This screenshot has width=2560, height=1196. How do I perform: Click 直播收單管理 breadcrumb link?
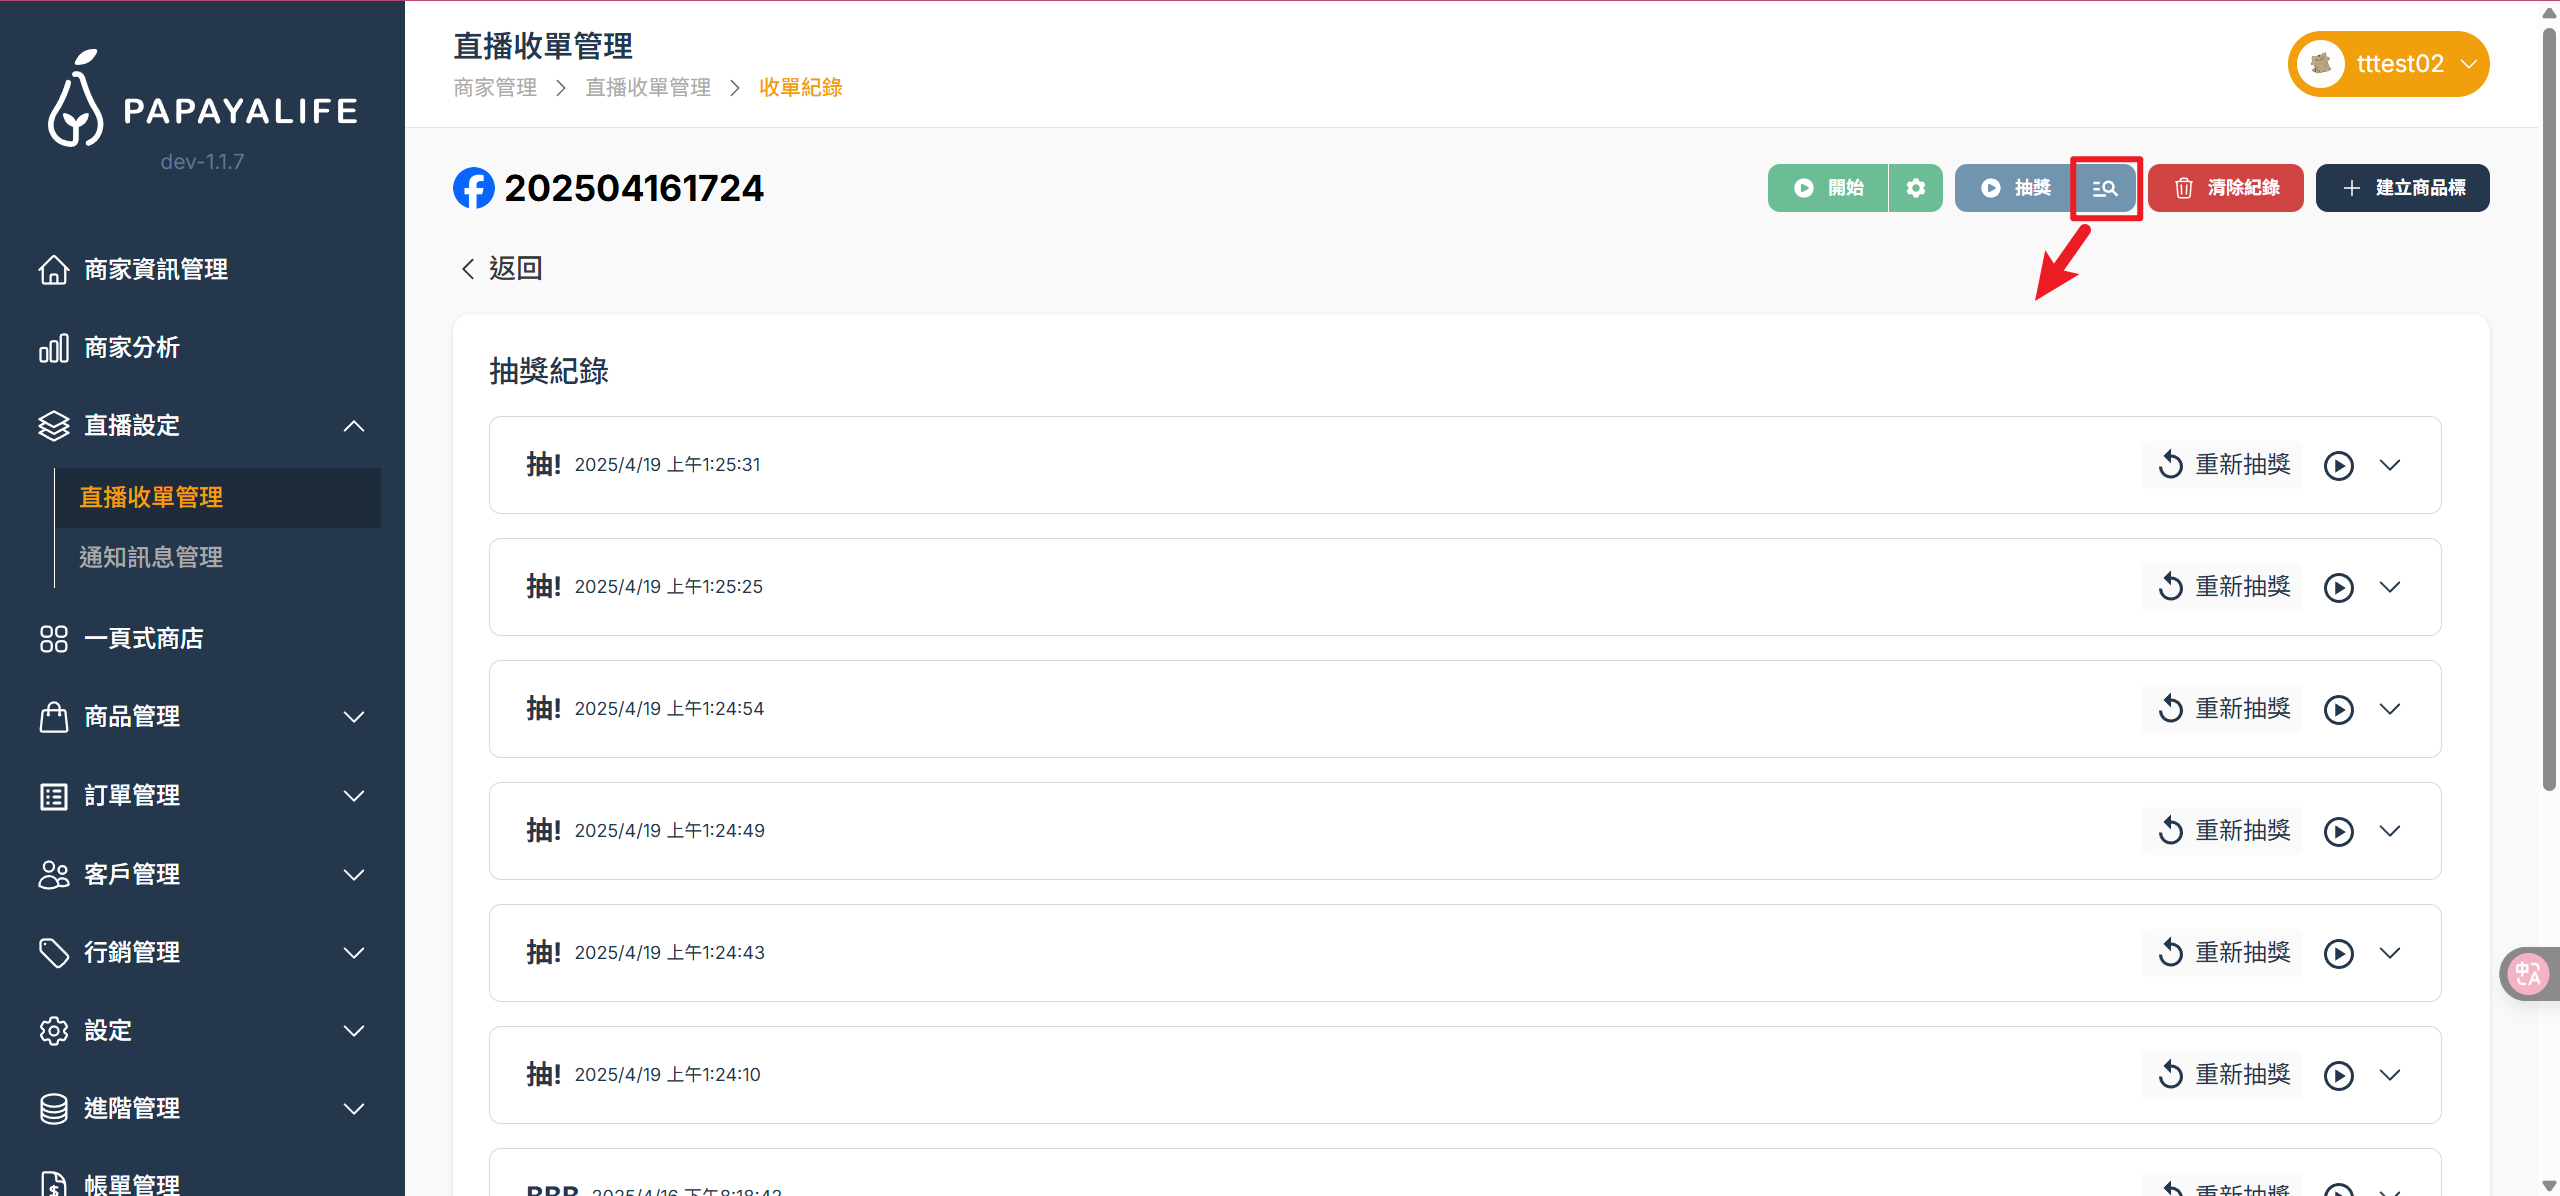[647, 88]
